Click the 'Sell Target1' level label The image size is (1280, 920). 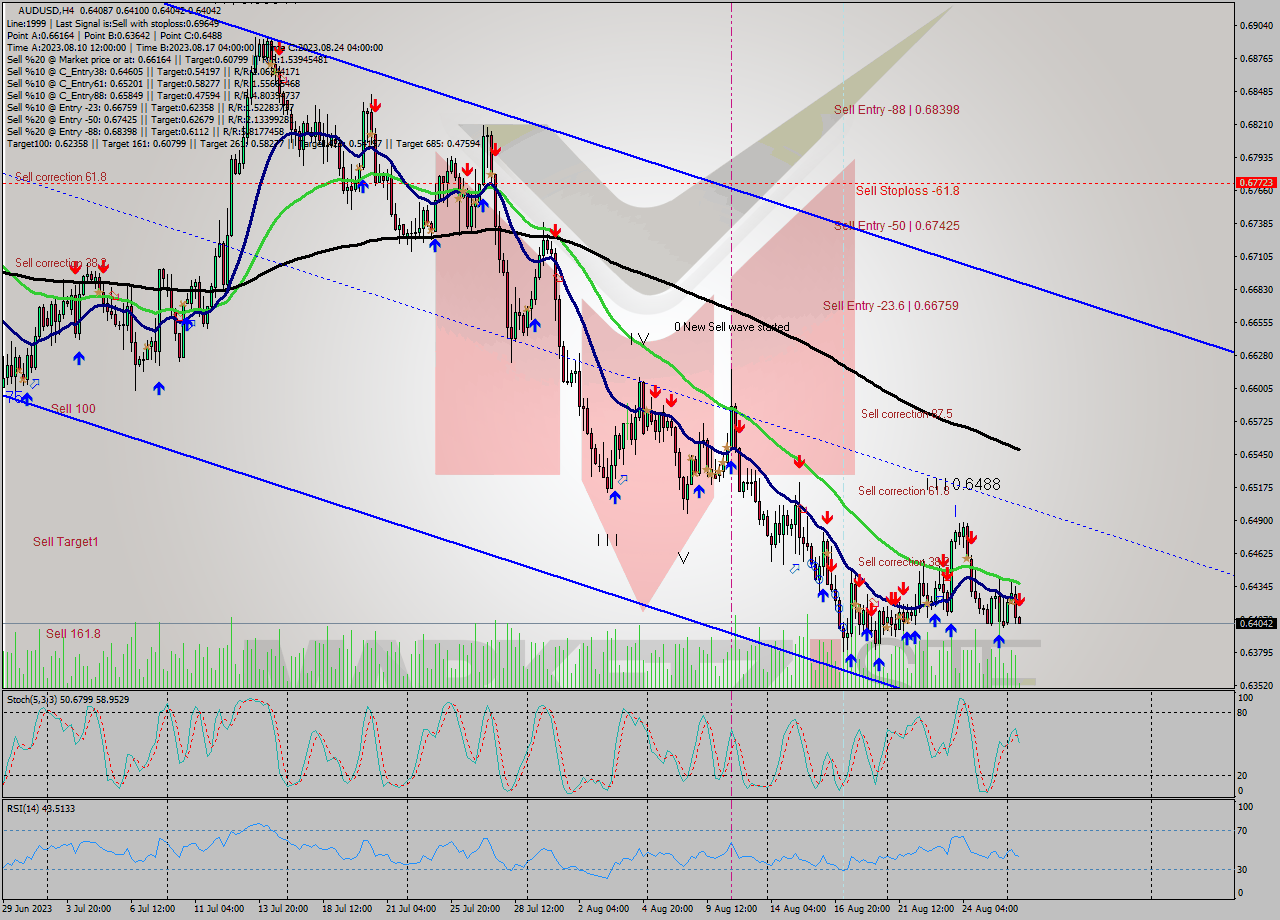point(66,542)
